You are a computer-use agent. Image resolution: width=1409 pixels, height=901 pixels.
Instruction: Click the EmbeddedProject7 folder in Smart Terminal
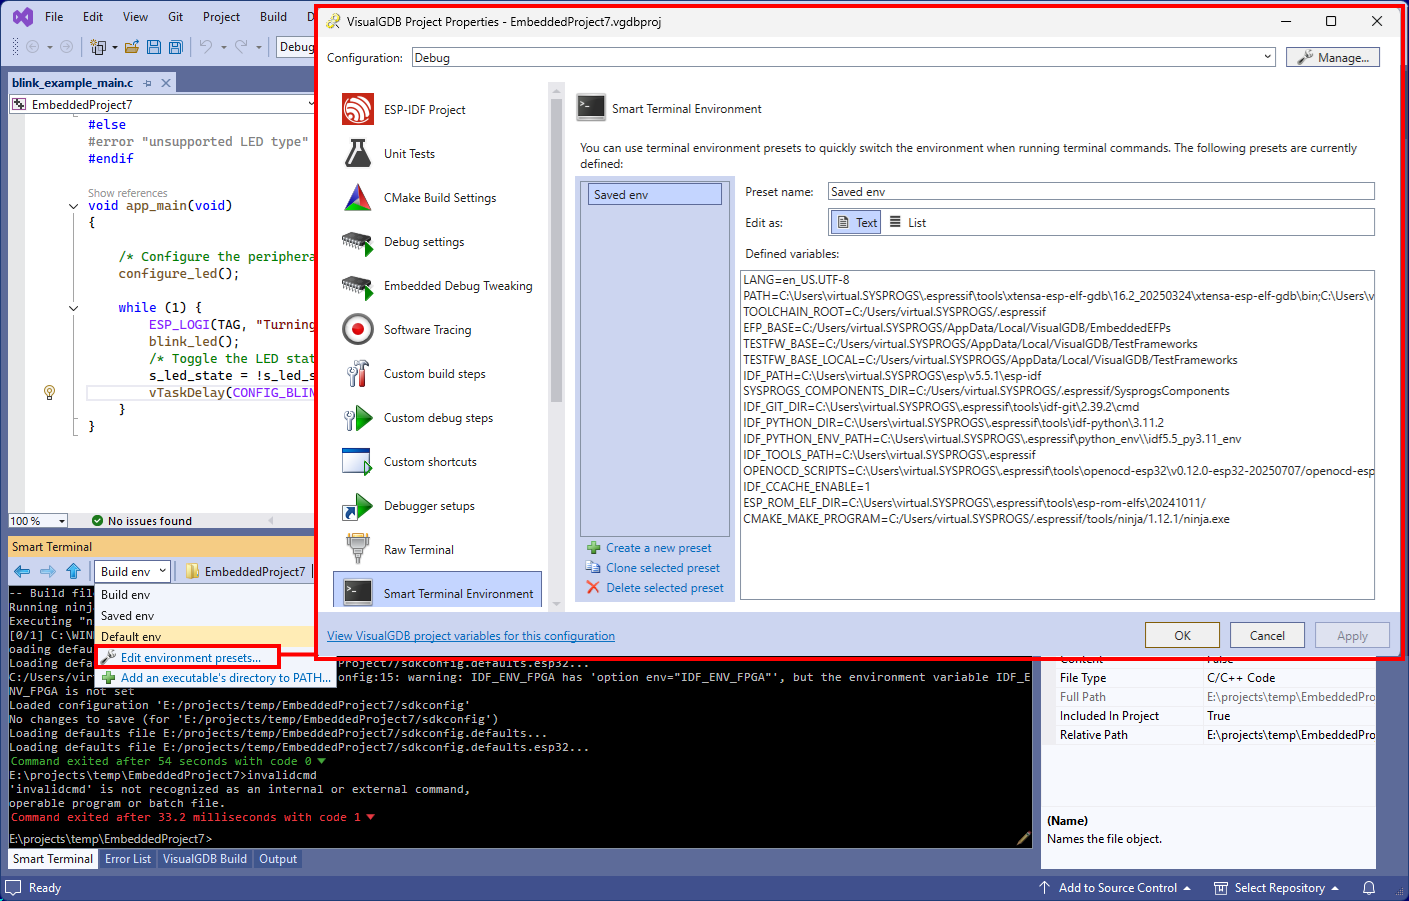246,572
